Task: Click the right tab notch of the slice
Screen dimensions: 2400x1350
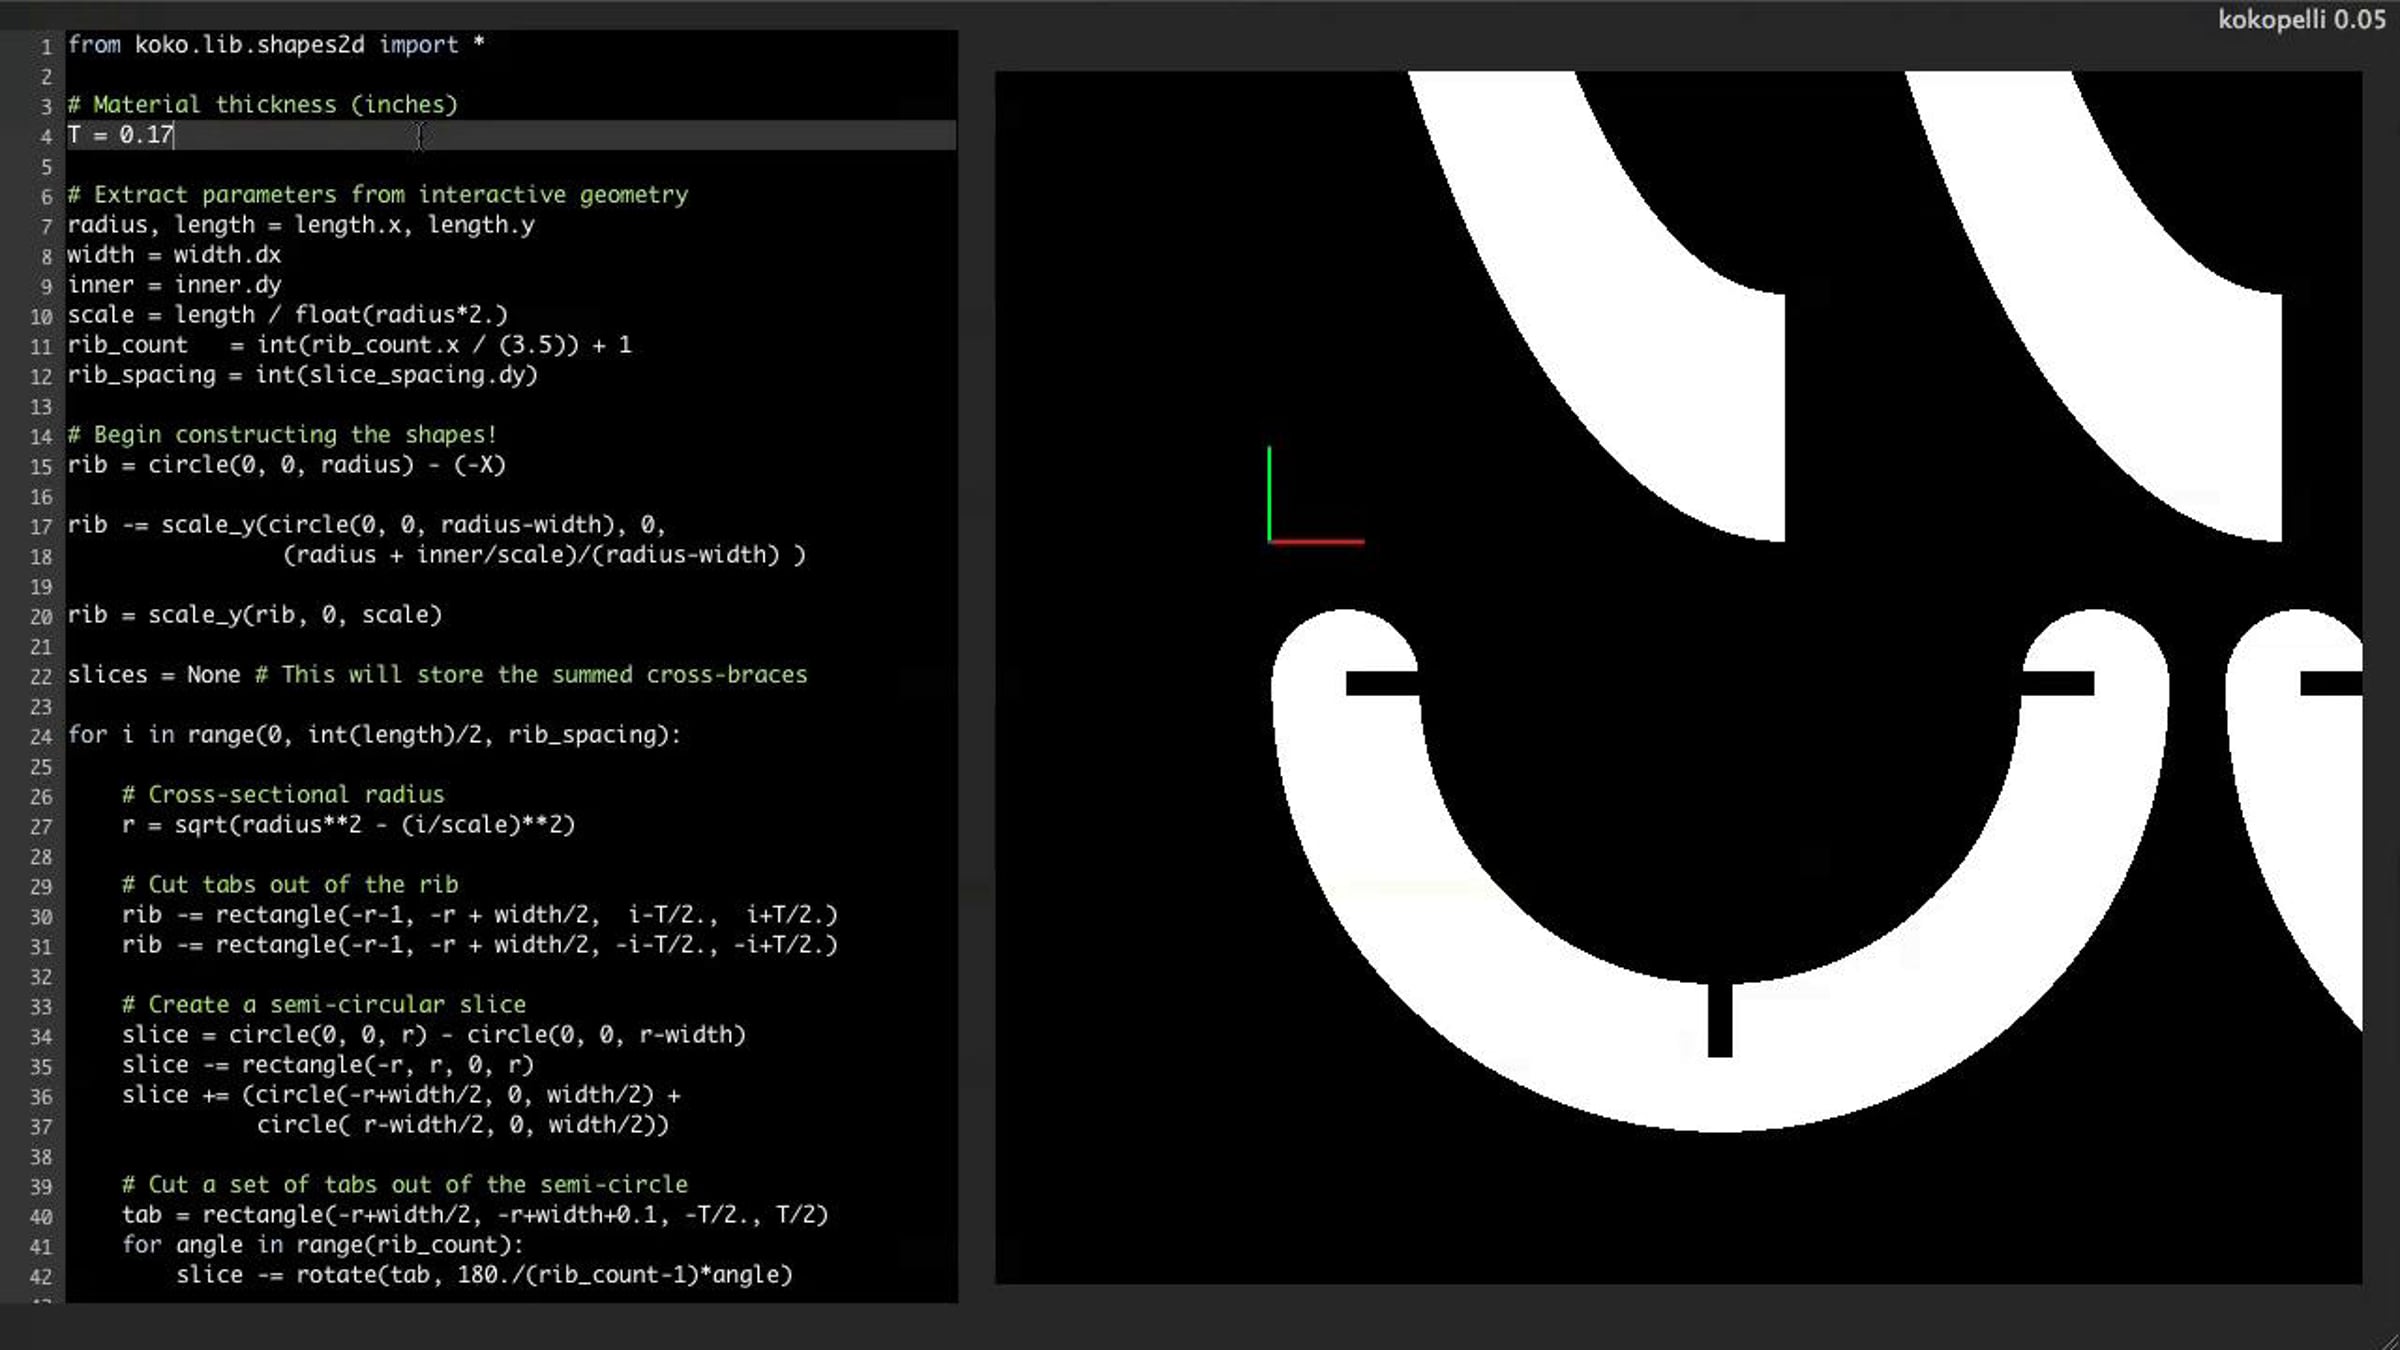Action: click(2058, 683)
